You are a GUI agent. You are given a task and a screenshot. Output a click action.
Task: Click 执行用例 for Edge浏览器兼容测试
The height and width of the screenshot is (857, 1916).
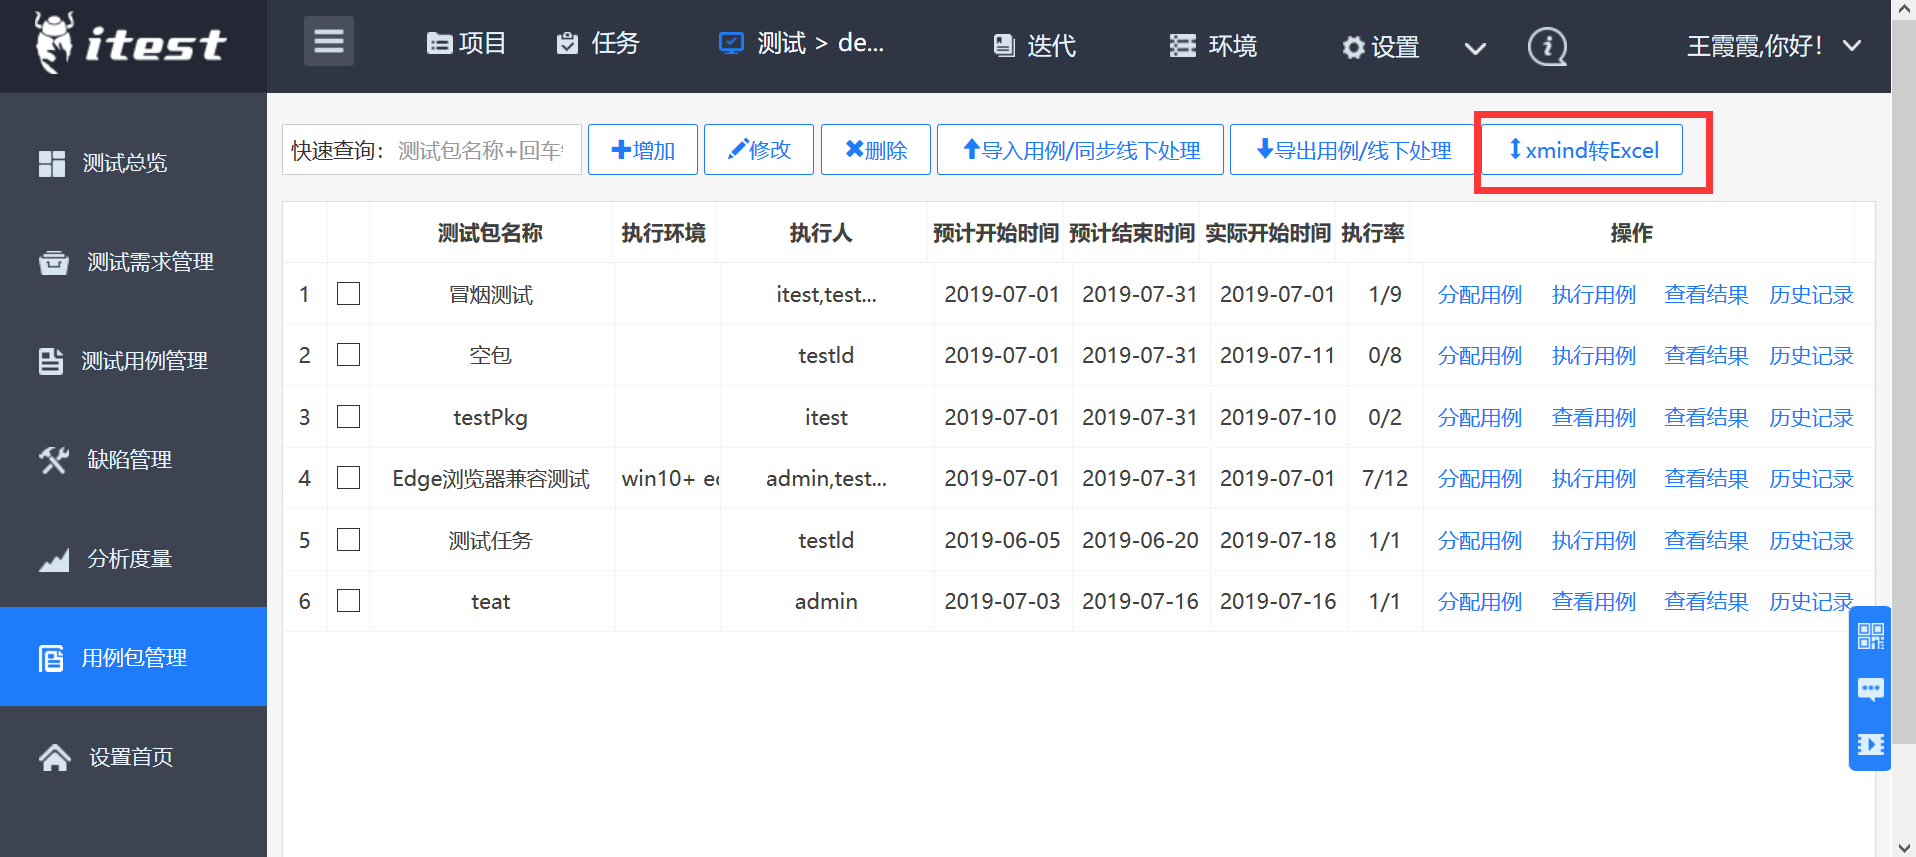1594,479
